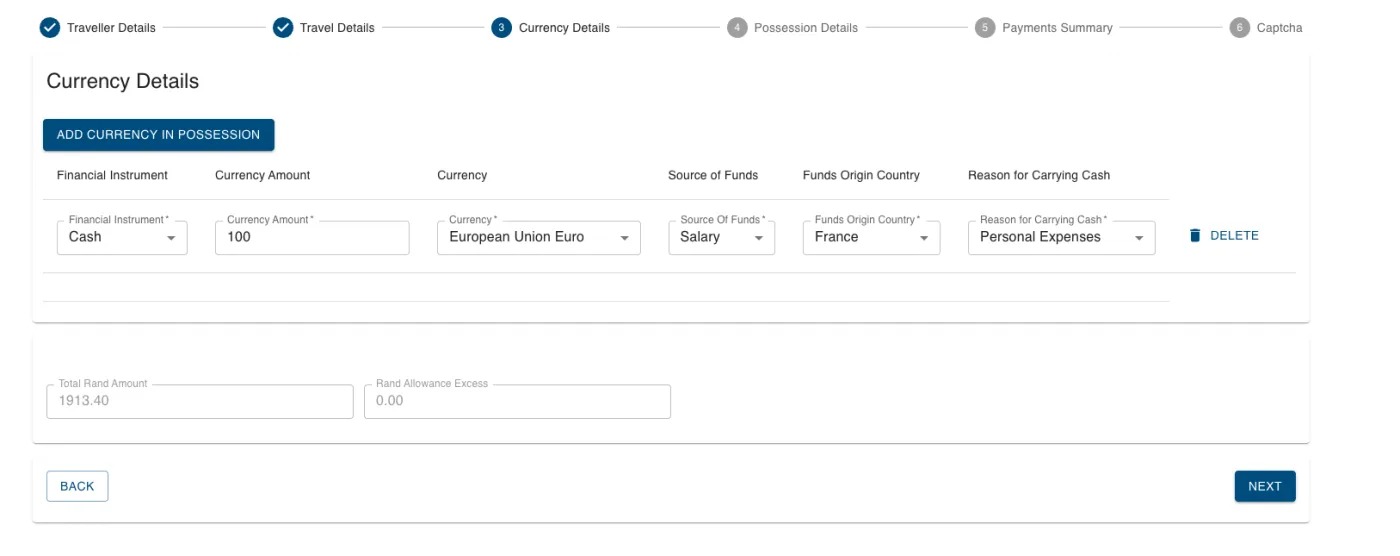Open Reason for Carrying Cash dropdown

click(x=1061, y=237)
